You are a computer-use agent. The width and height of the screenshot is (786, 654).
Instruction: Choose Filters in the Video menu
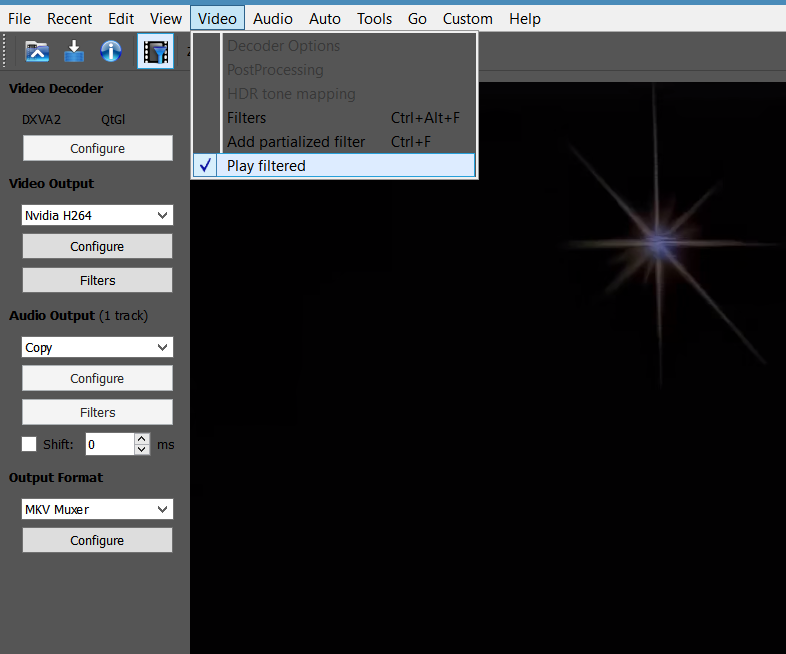[x=334, y=118]
